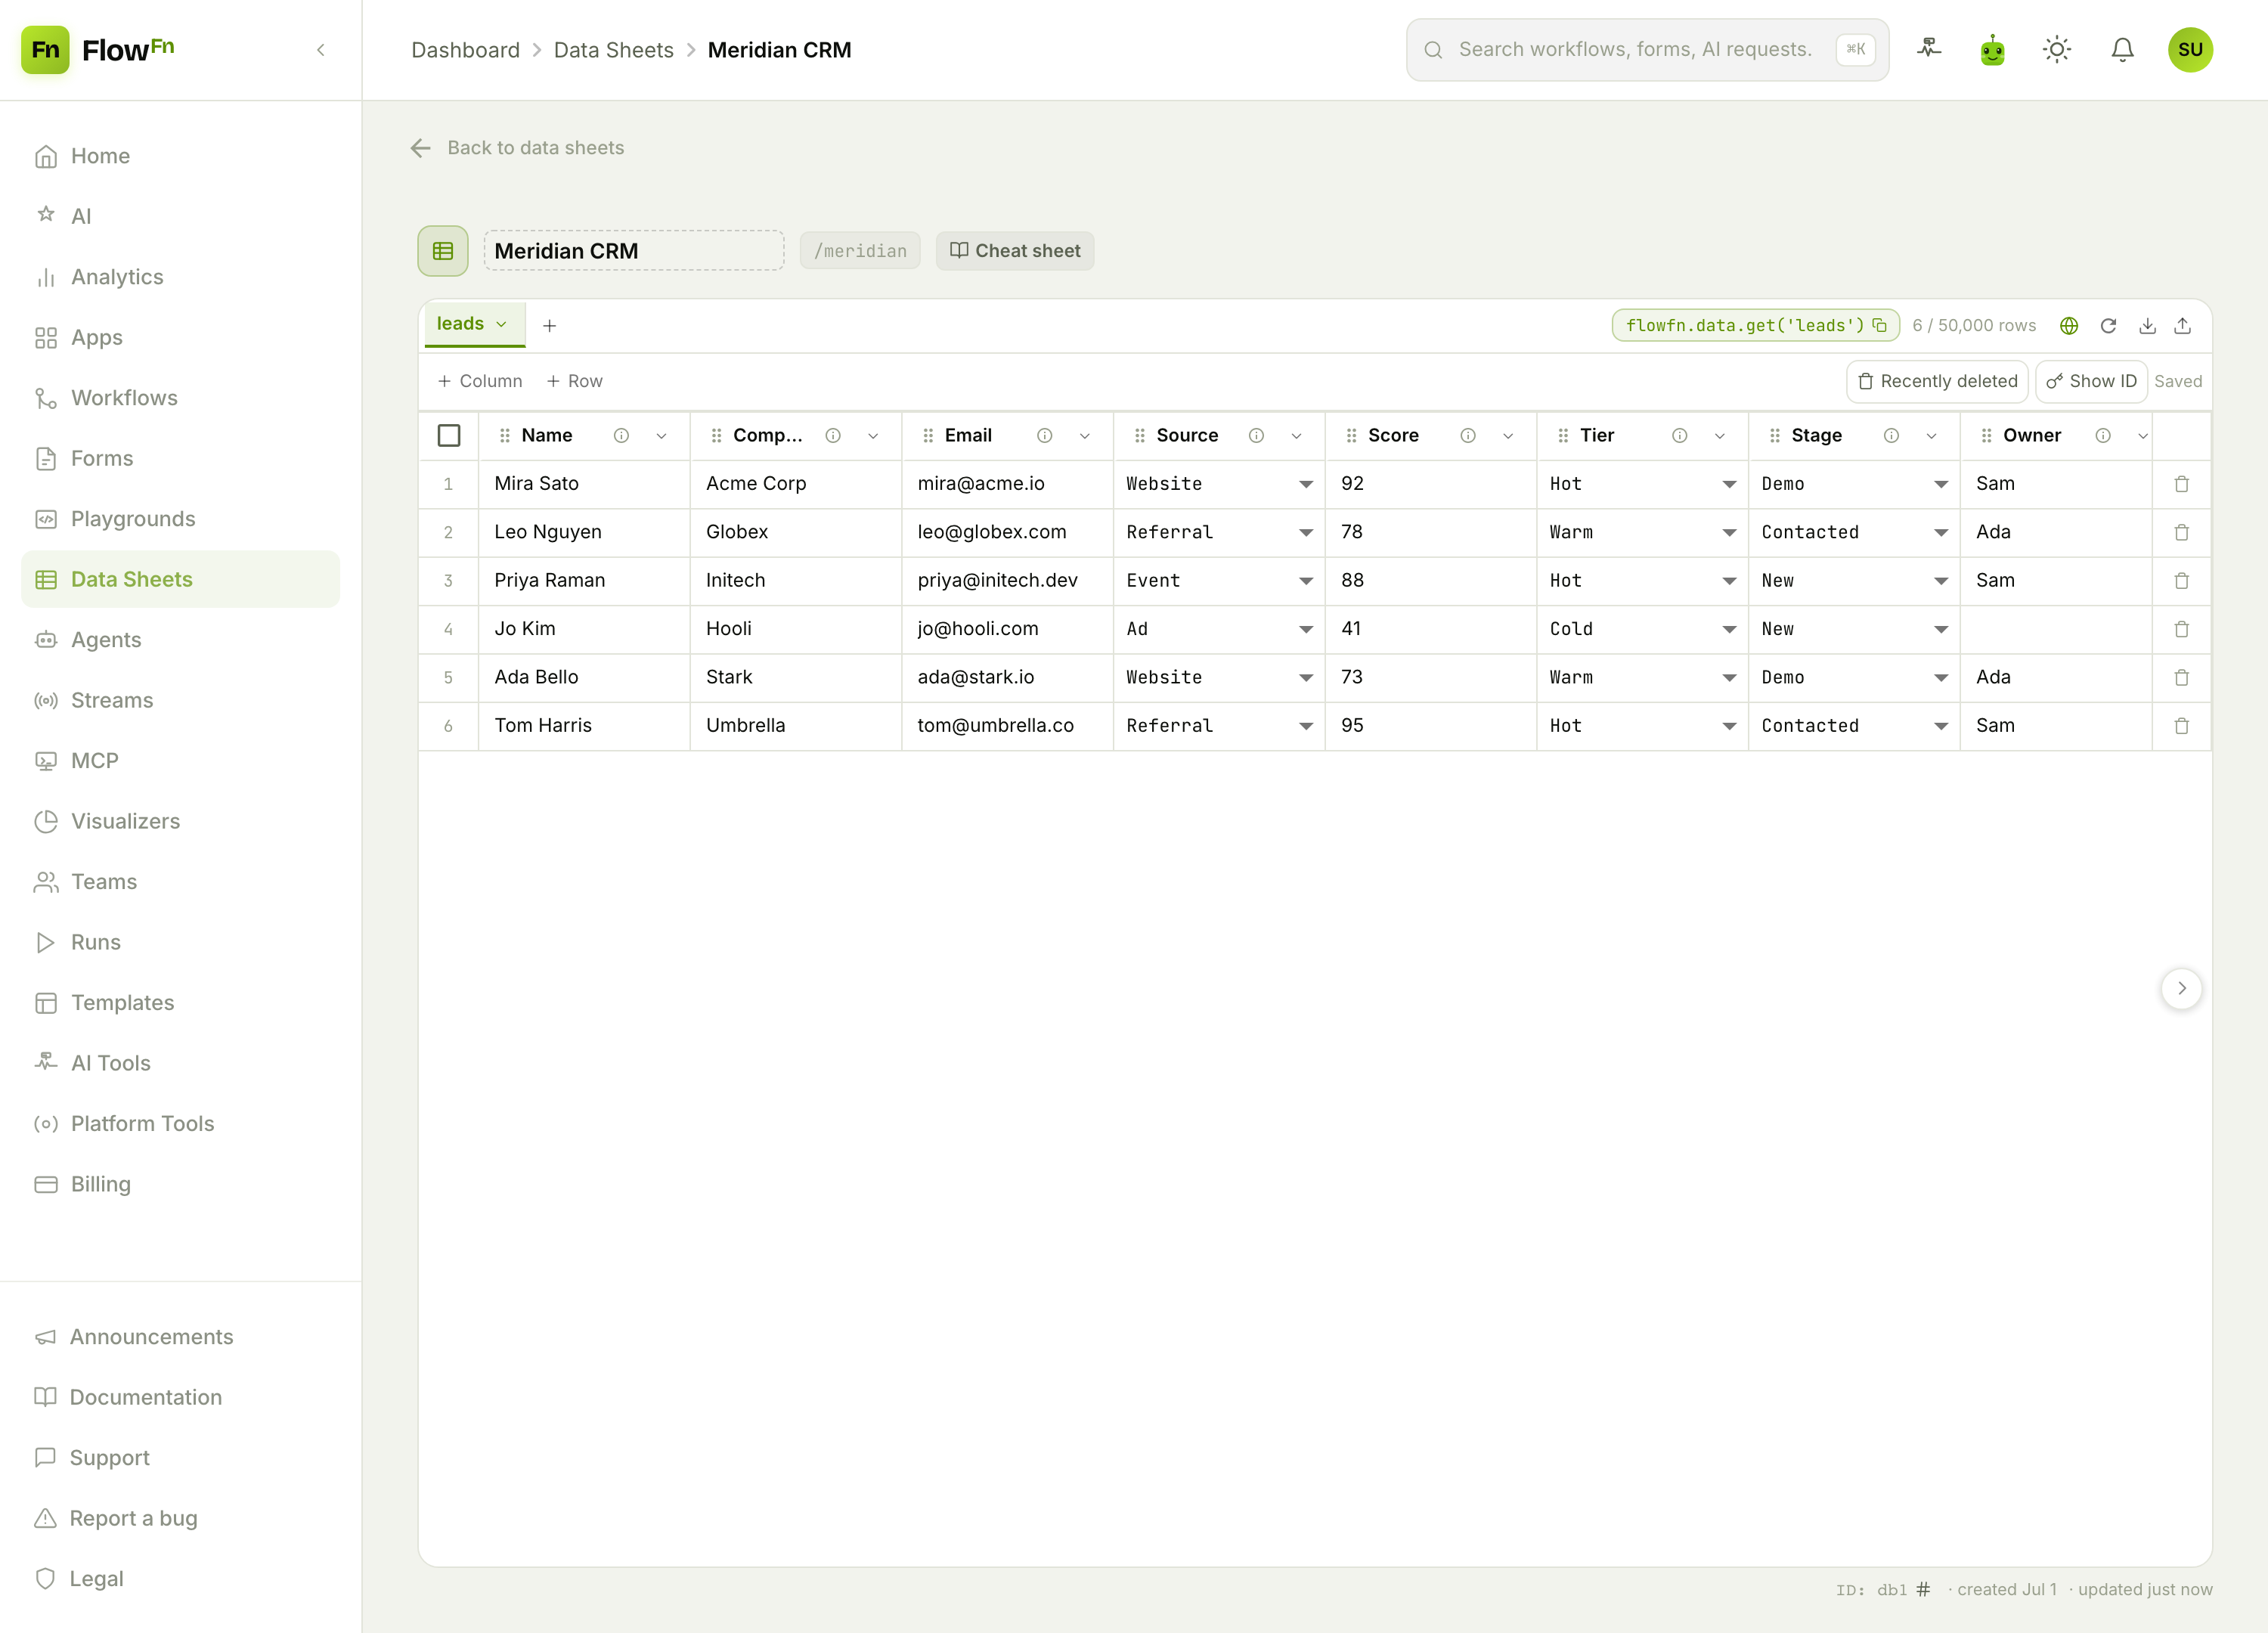
Task: Go to Data Sheets breadcrumb
Action: [613, 50]
